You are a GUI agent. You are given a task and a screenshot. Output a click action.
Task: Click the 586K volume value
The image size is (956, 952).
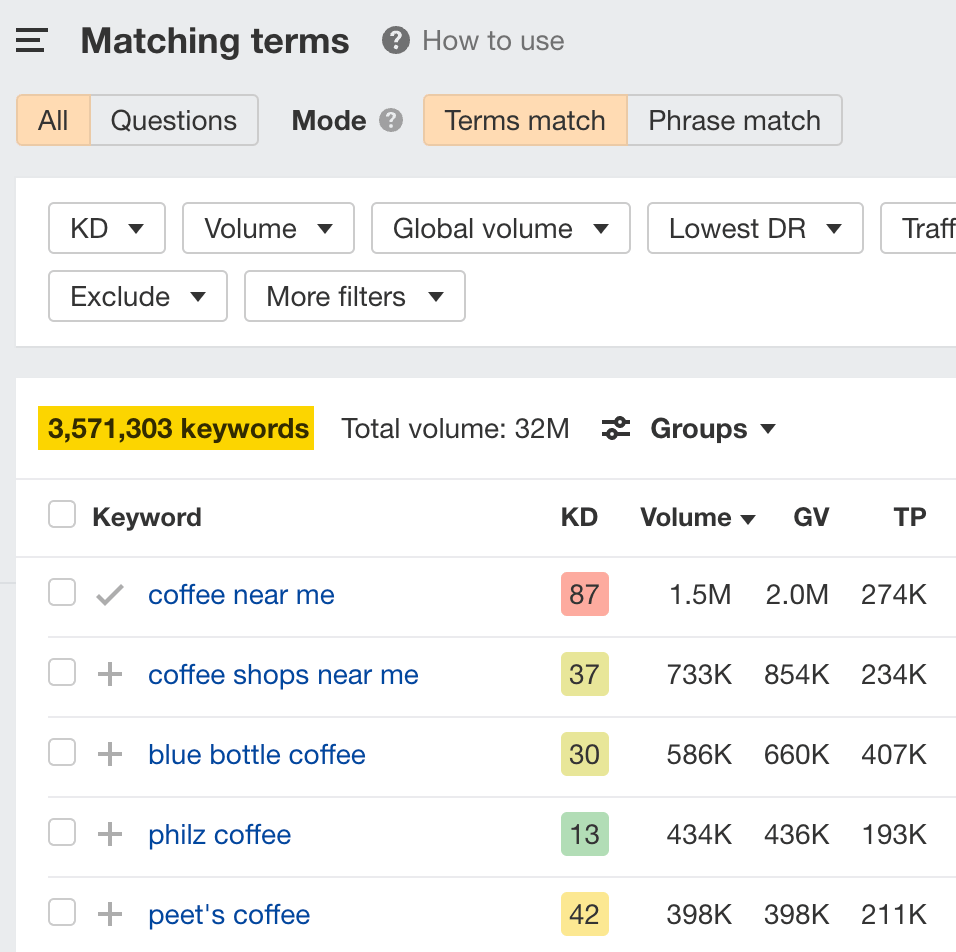(x=699, y=754)
